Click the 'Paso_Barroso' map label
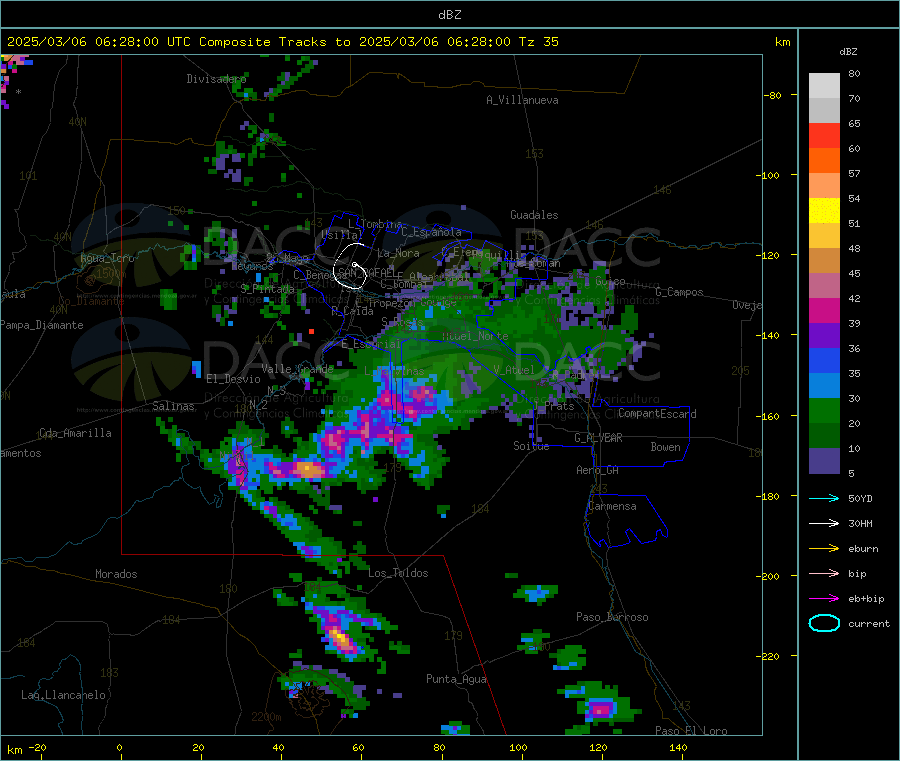Viewport: 900px width, 761px height. point(612,617)
